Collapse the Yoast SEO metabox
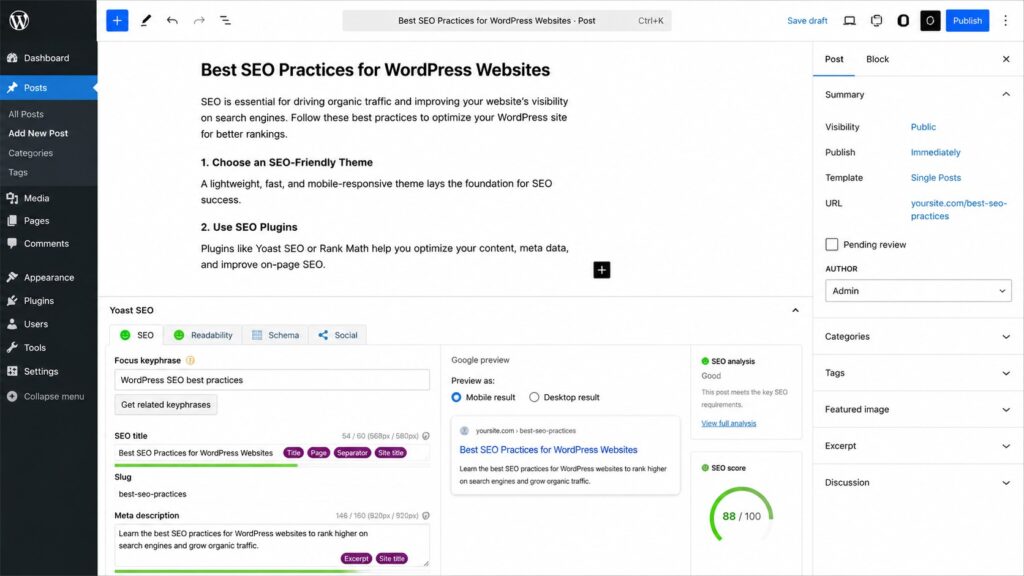Image resolution: width=1024 pixels, height=576 pixels. coord(795,310)
